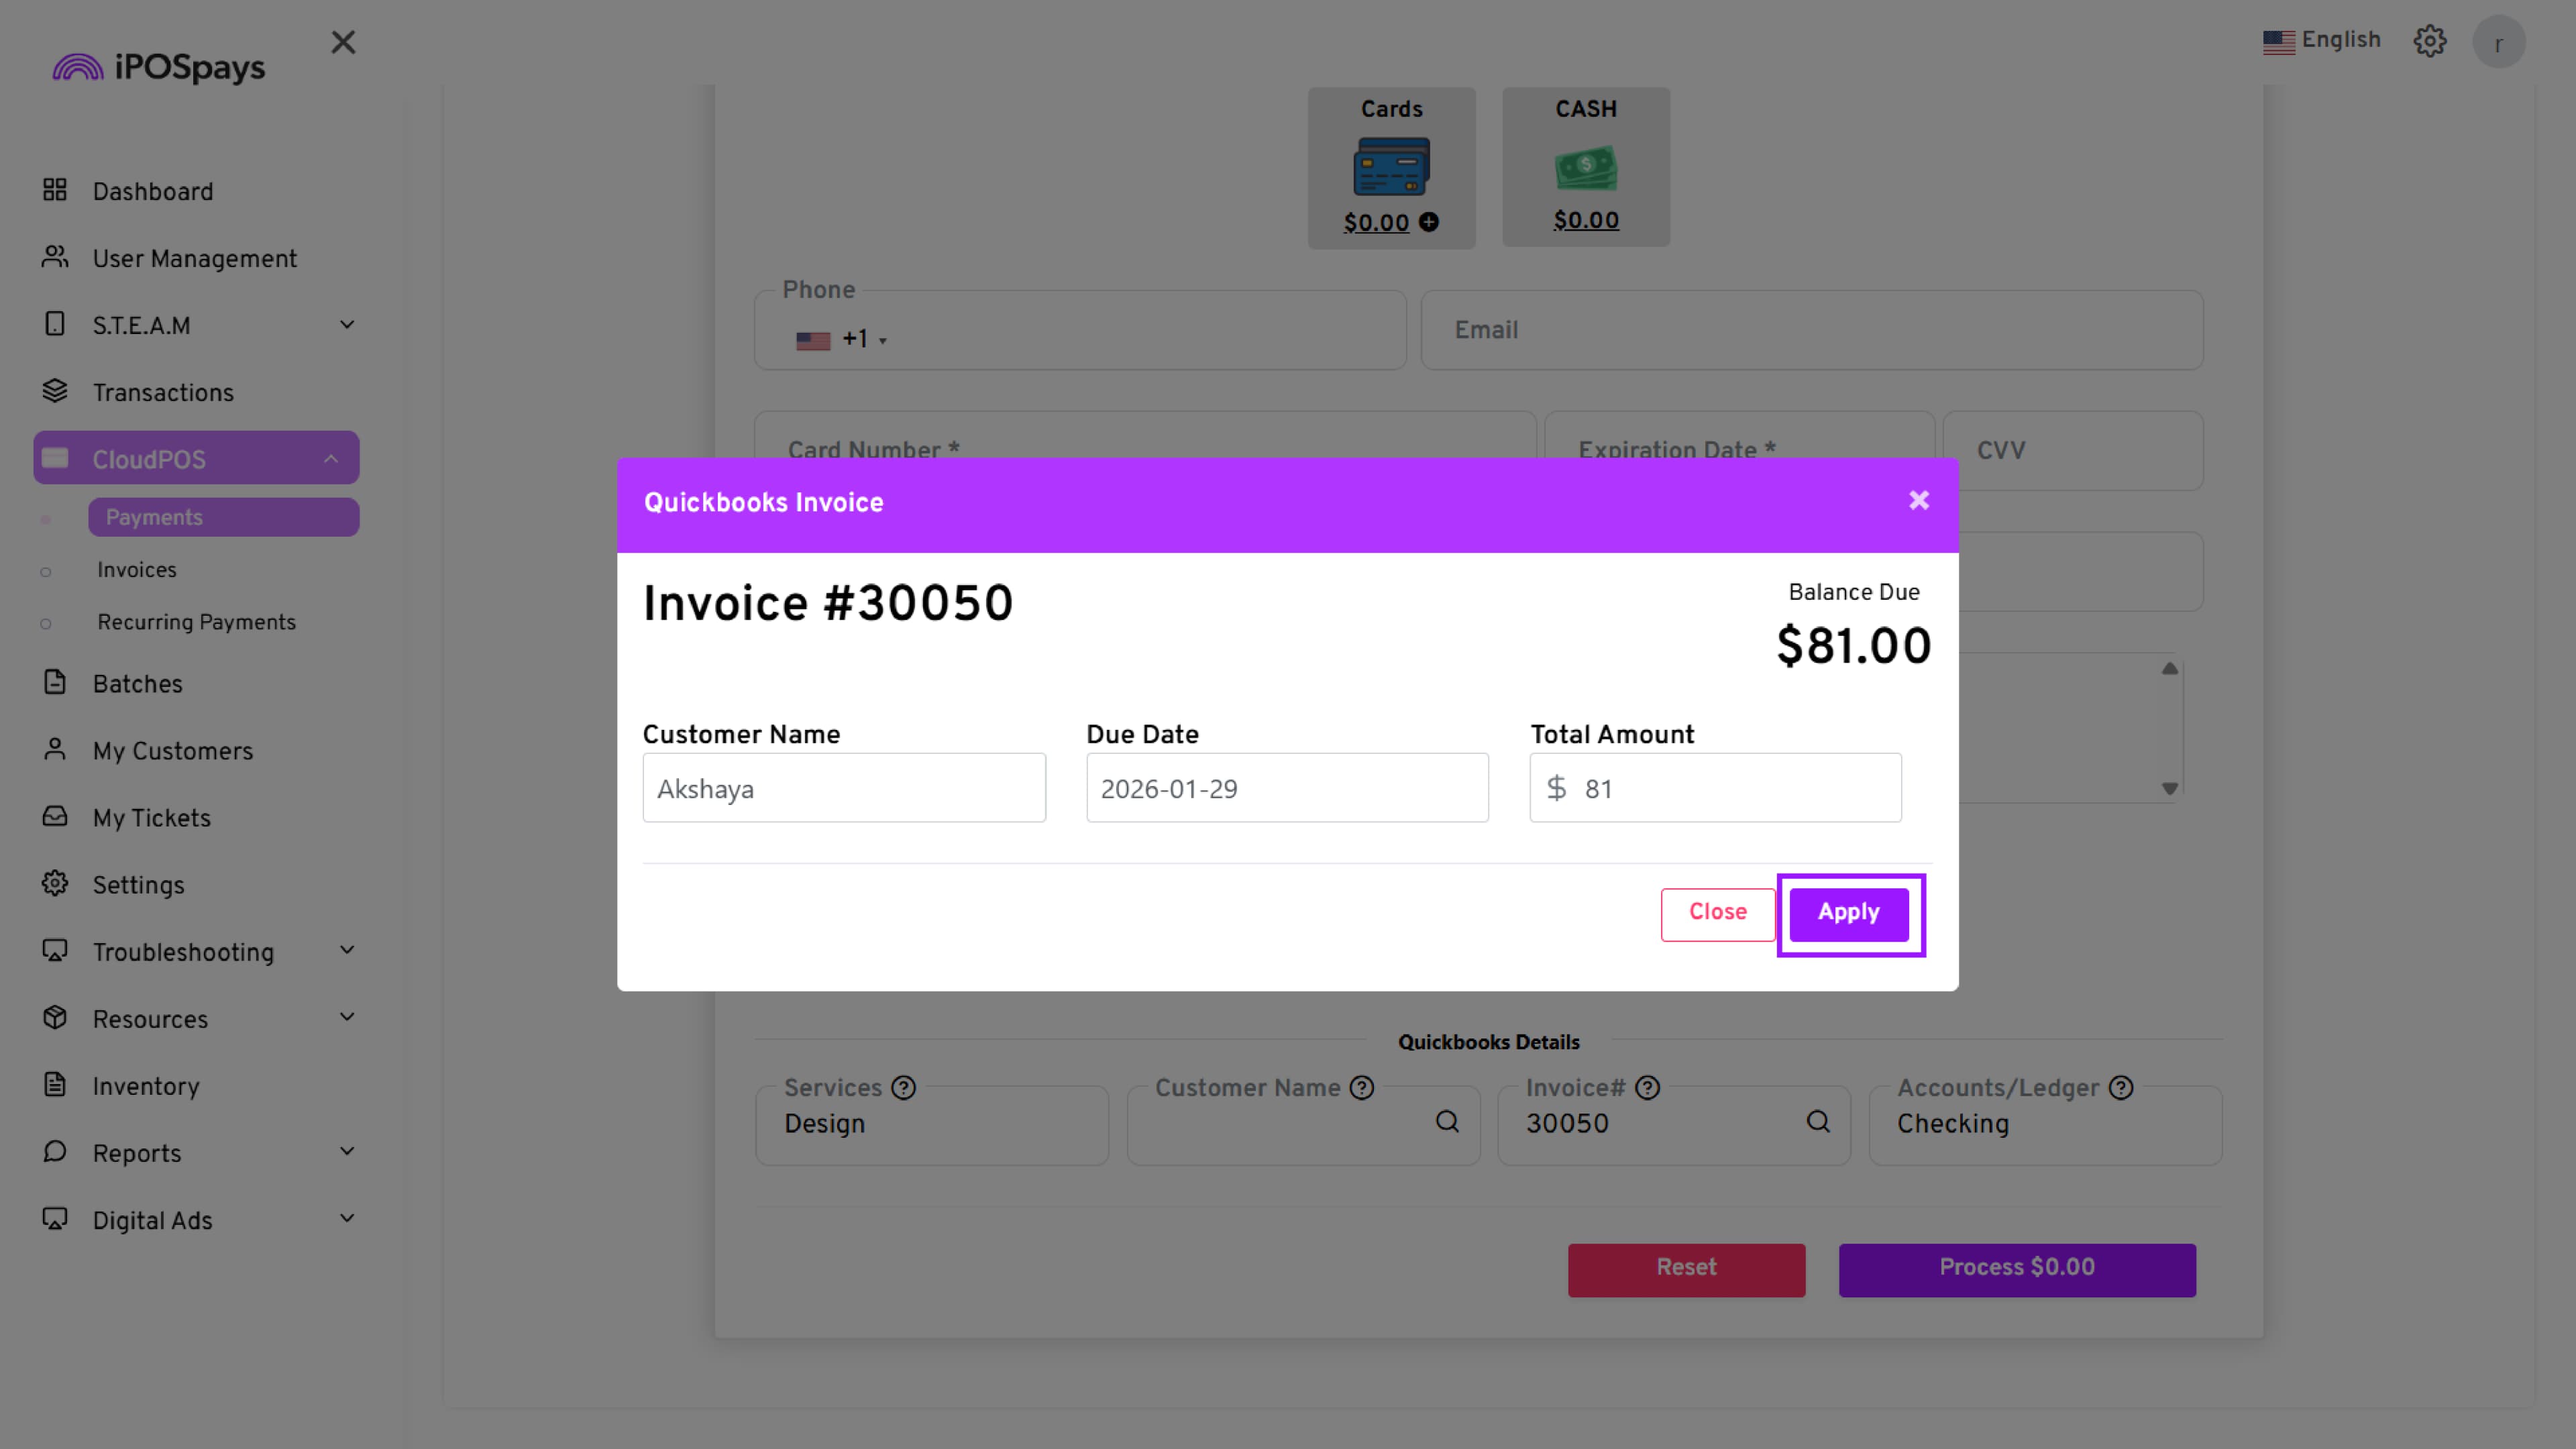
Task: Select the CASH payment method tile
Action: pos(1585,166)
